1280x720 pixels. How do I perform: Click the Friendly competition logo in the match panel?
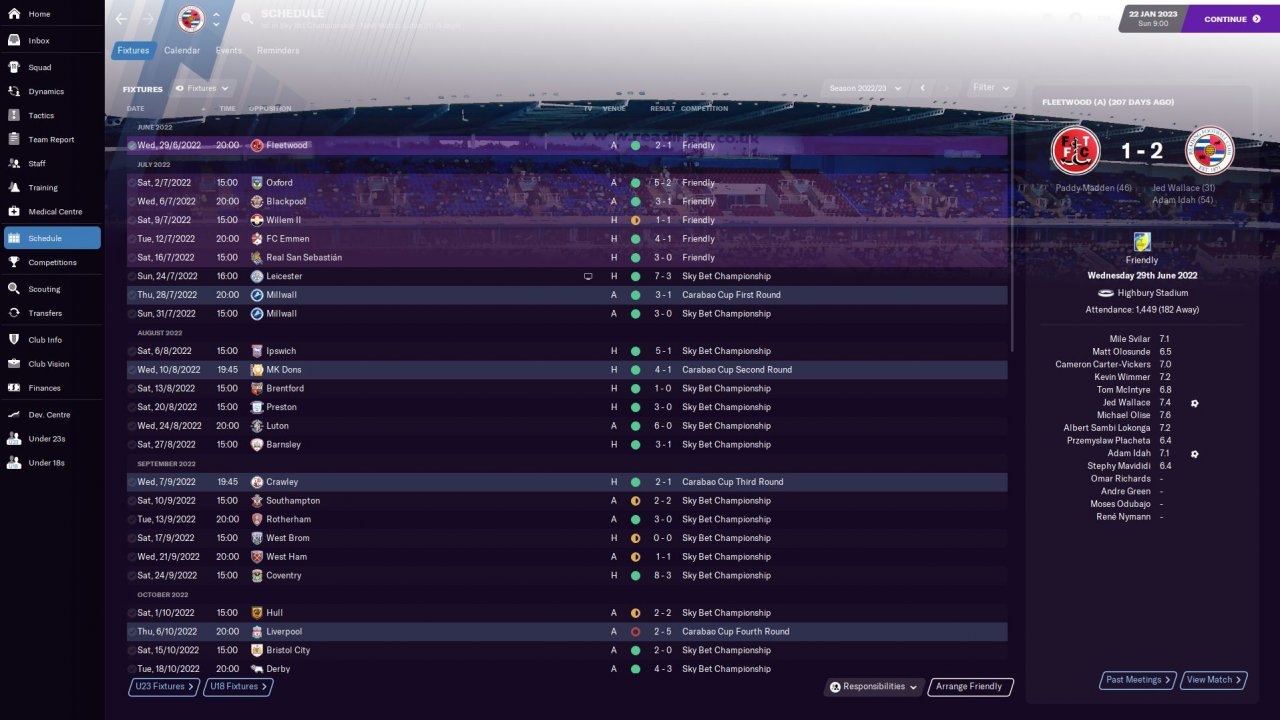coord(1142,242)
